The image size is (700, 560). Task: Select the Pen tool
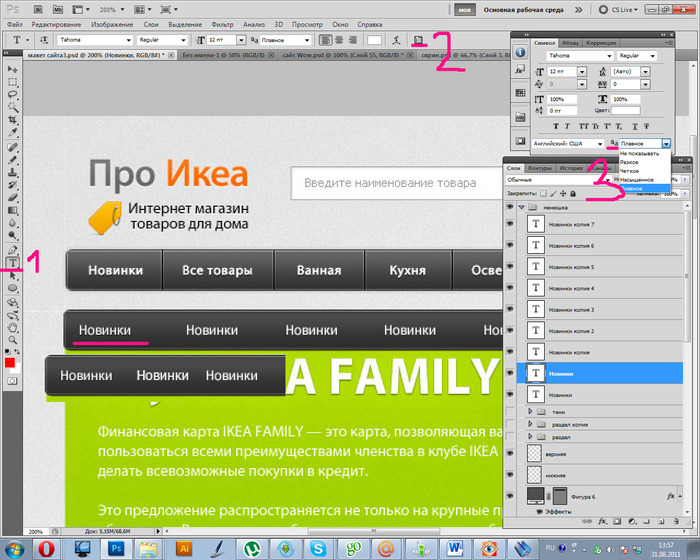[x=12, y=250]
